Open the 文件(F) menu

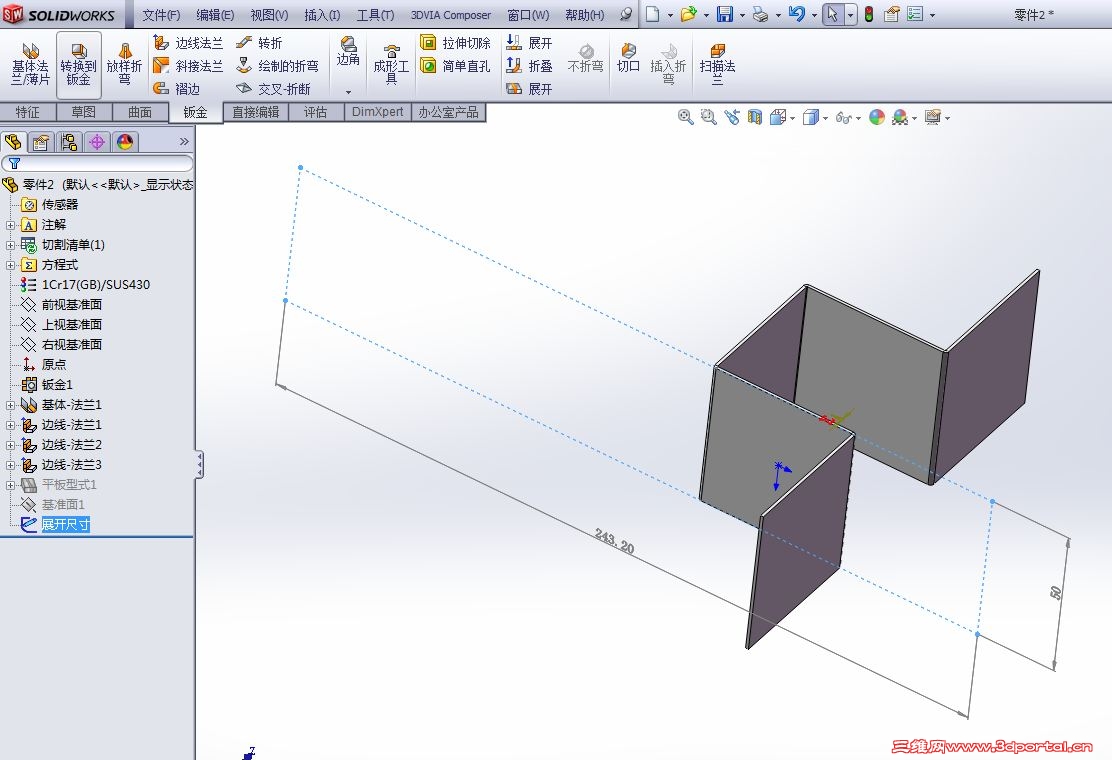[161, 15]
